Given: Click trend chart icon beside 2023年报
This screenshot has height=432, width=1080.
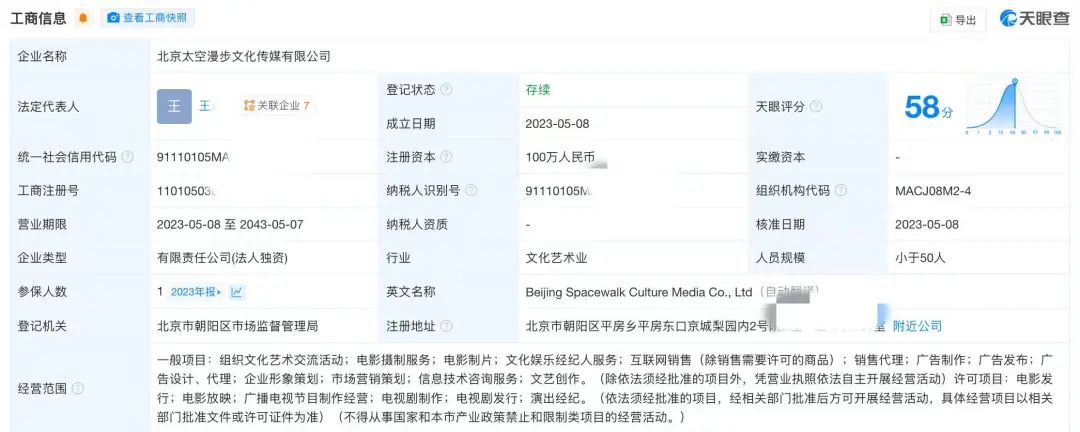Looking at the screenshot, I should tap(237, 292).
